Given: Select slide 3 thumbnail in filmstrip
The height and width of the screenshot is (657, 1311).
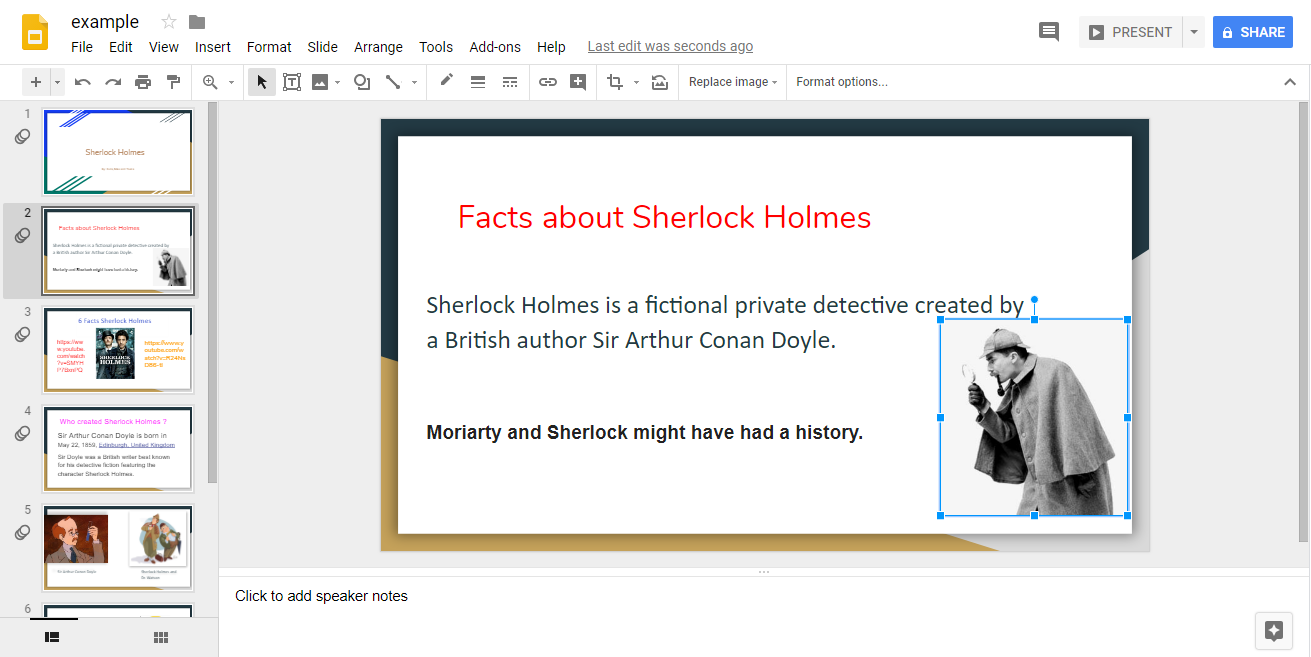Looking at the screenshot, I should click(118, 350).
